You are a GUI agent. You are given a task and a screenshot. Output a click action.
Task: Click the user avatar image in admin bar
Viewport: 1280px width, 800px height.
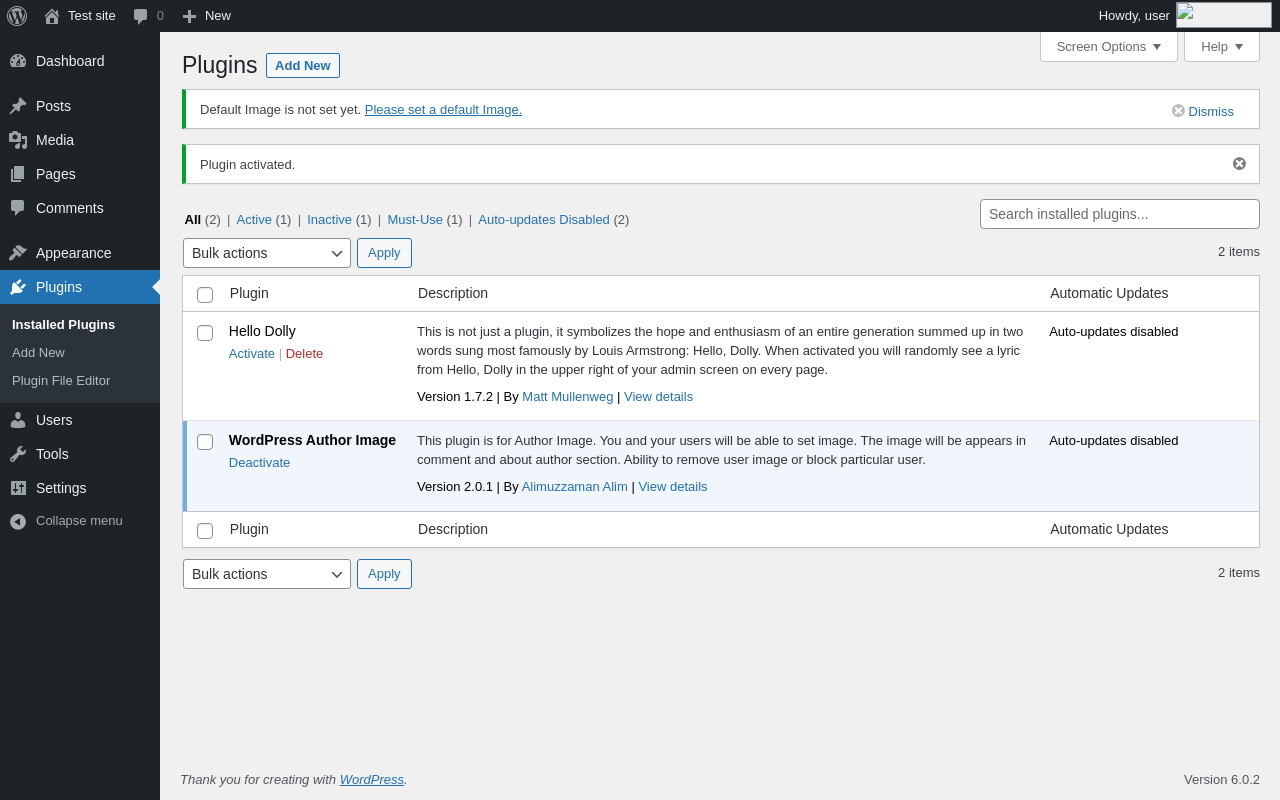[1224, 15]
